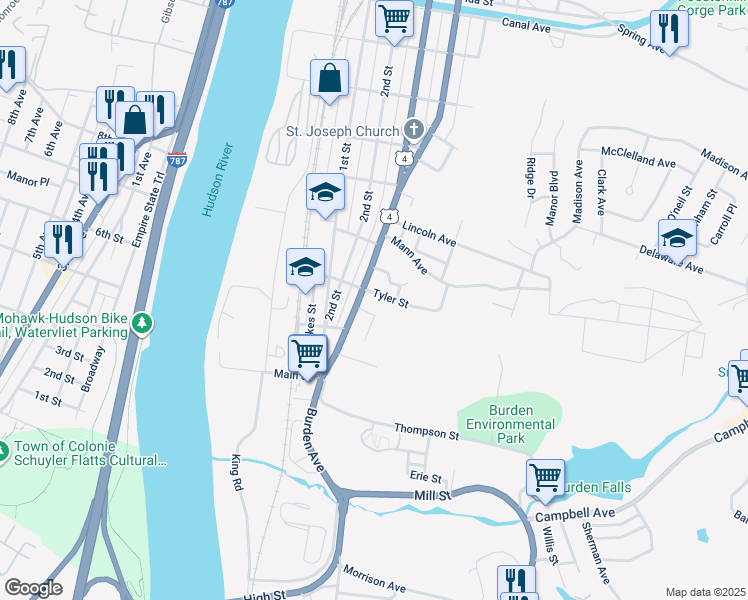Click the restaurant pin near Spring Ave

(669, 31)
